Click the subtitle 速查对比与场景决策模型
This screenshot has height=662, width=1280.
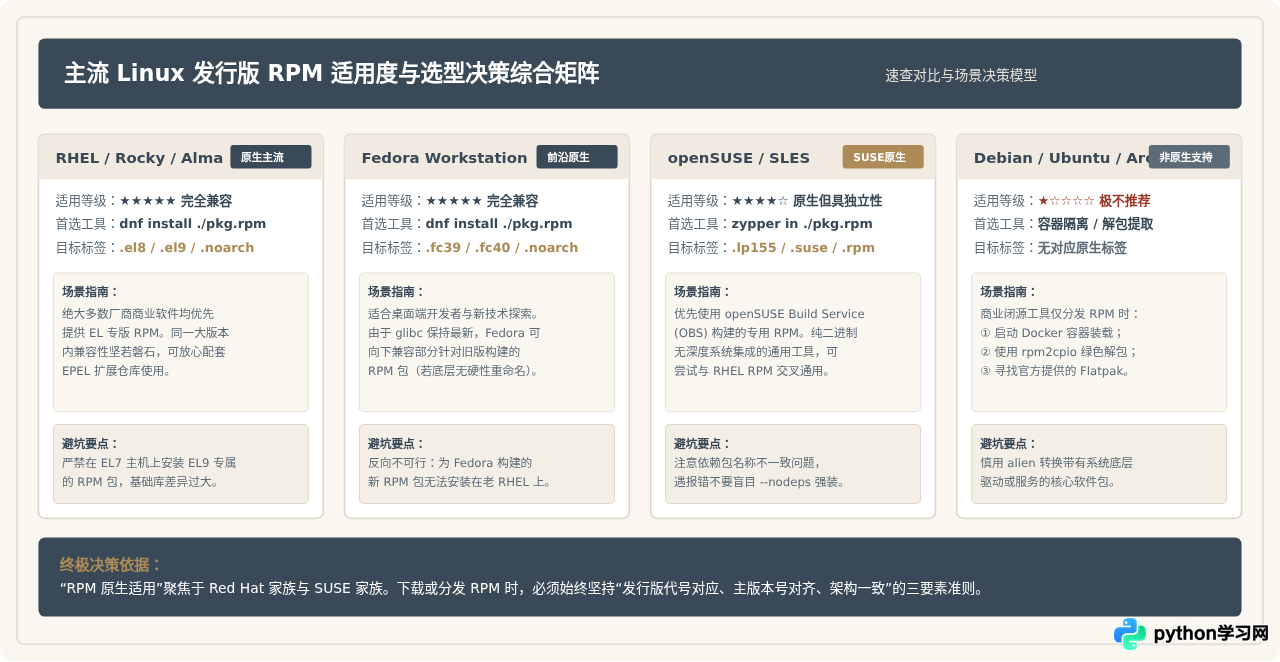(x=961, y=75)
